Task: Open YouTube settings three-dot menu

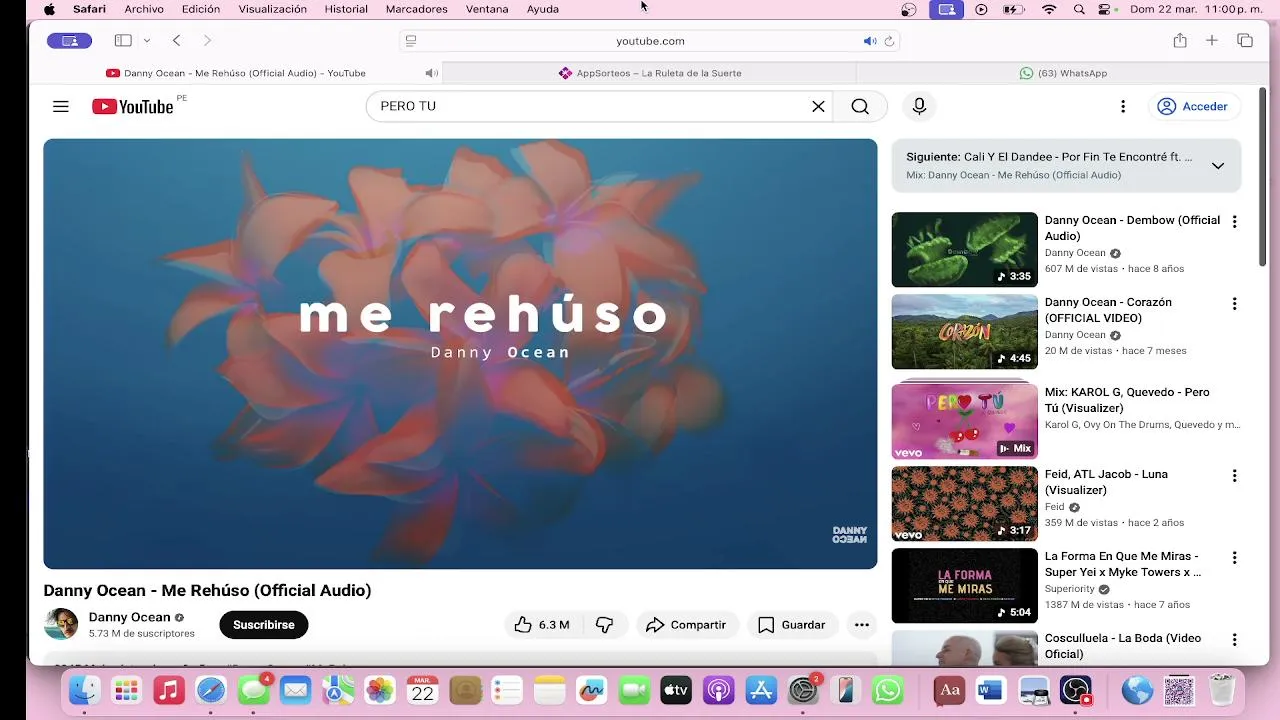Action: click(x=1123, y=106)
